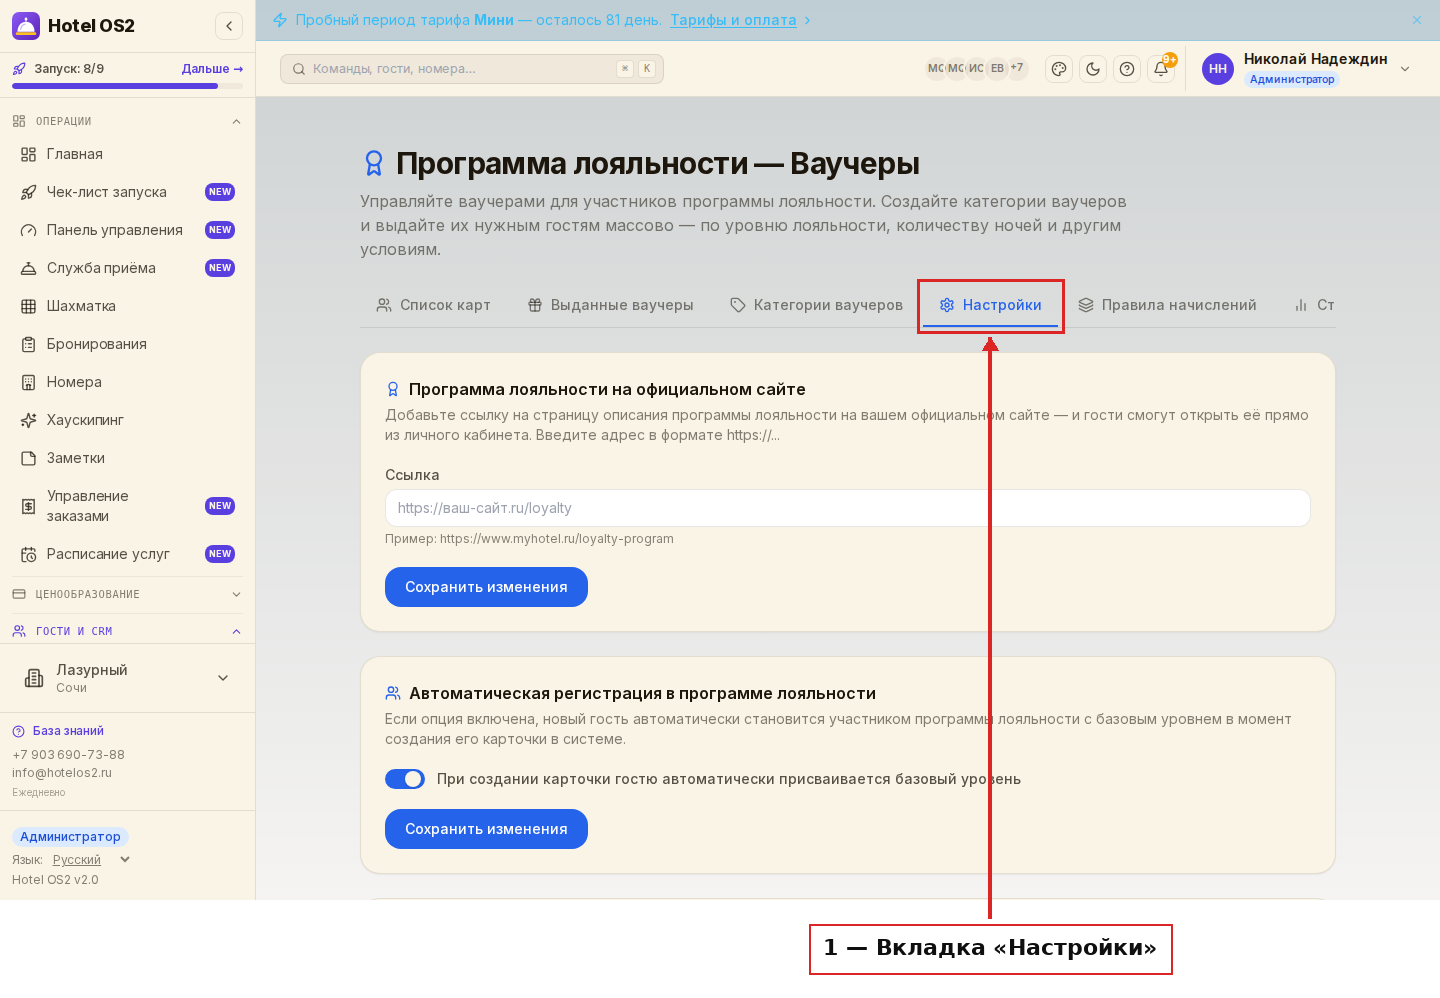Click the Hotel OS2 logo icon
The image size is (1440, 998).
tap(26, 26)
